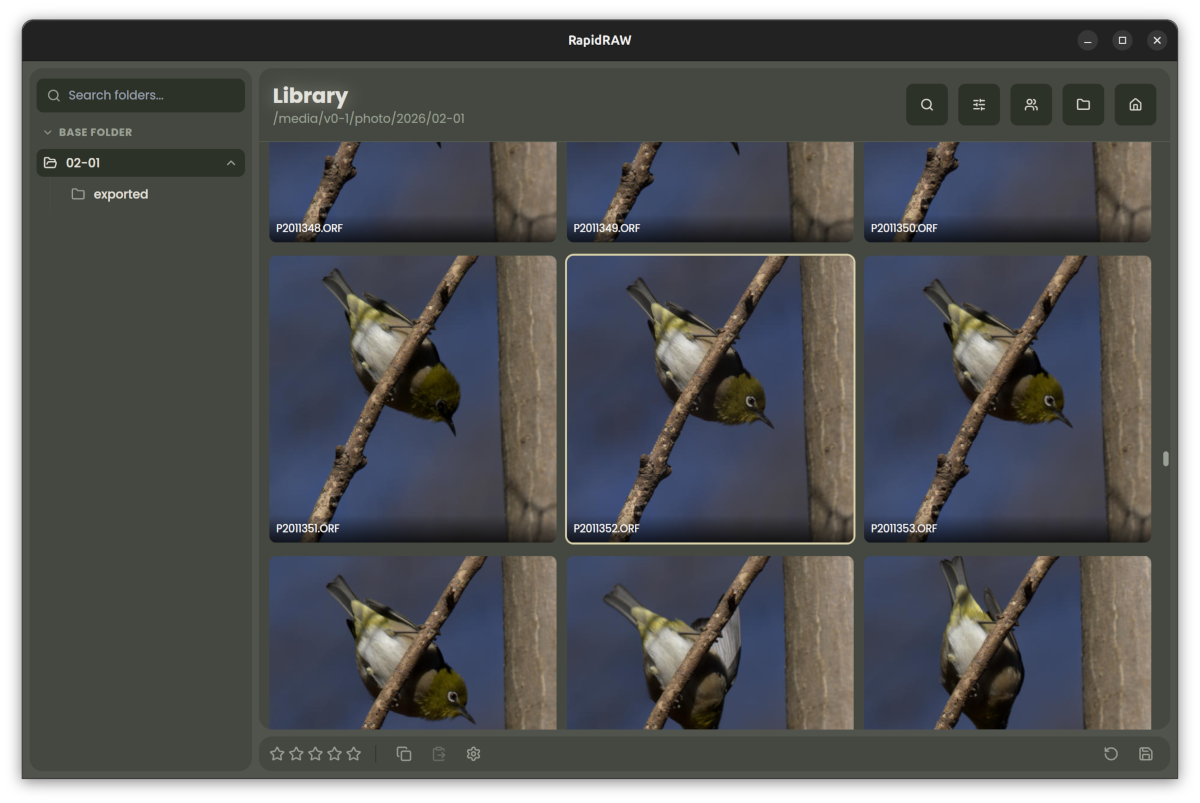Set rating to five stars
1200x803 pixels.
[353, 754]
